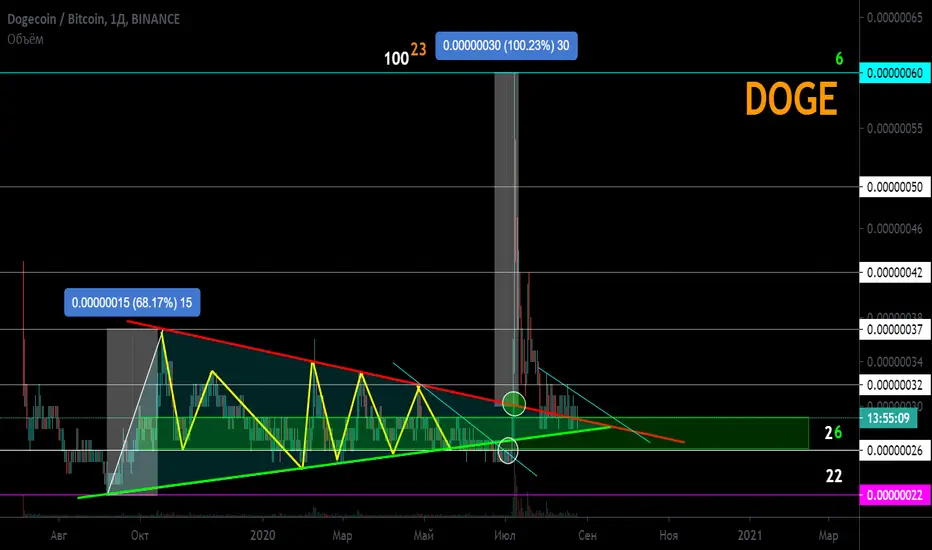Select the orange DOGE text annotation
Viewport: 932px width, 550px height.
(791, 99)
